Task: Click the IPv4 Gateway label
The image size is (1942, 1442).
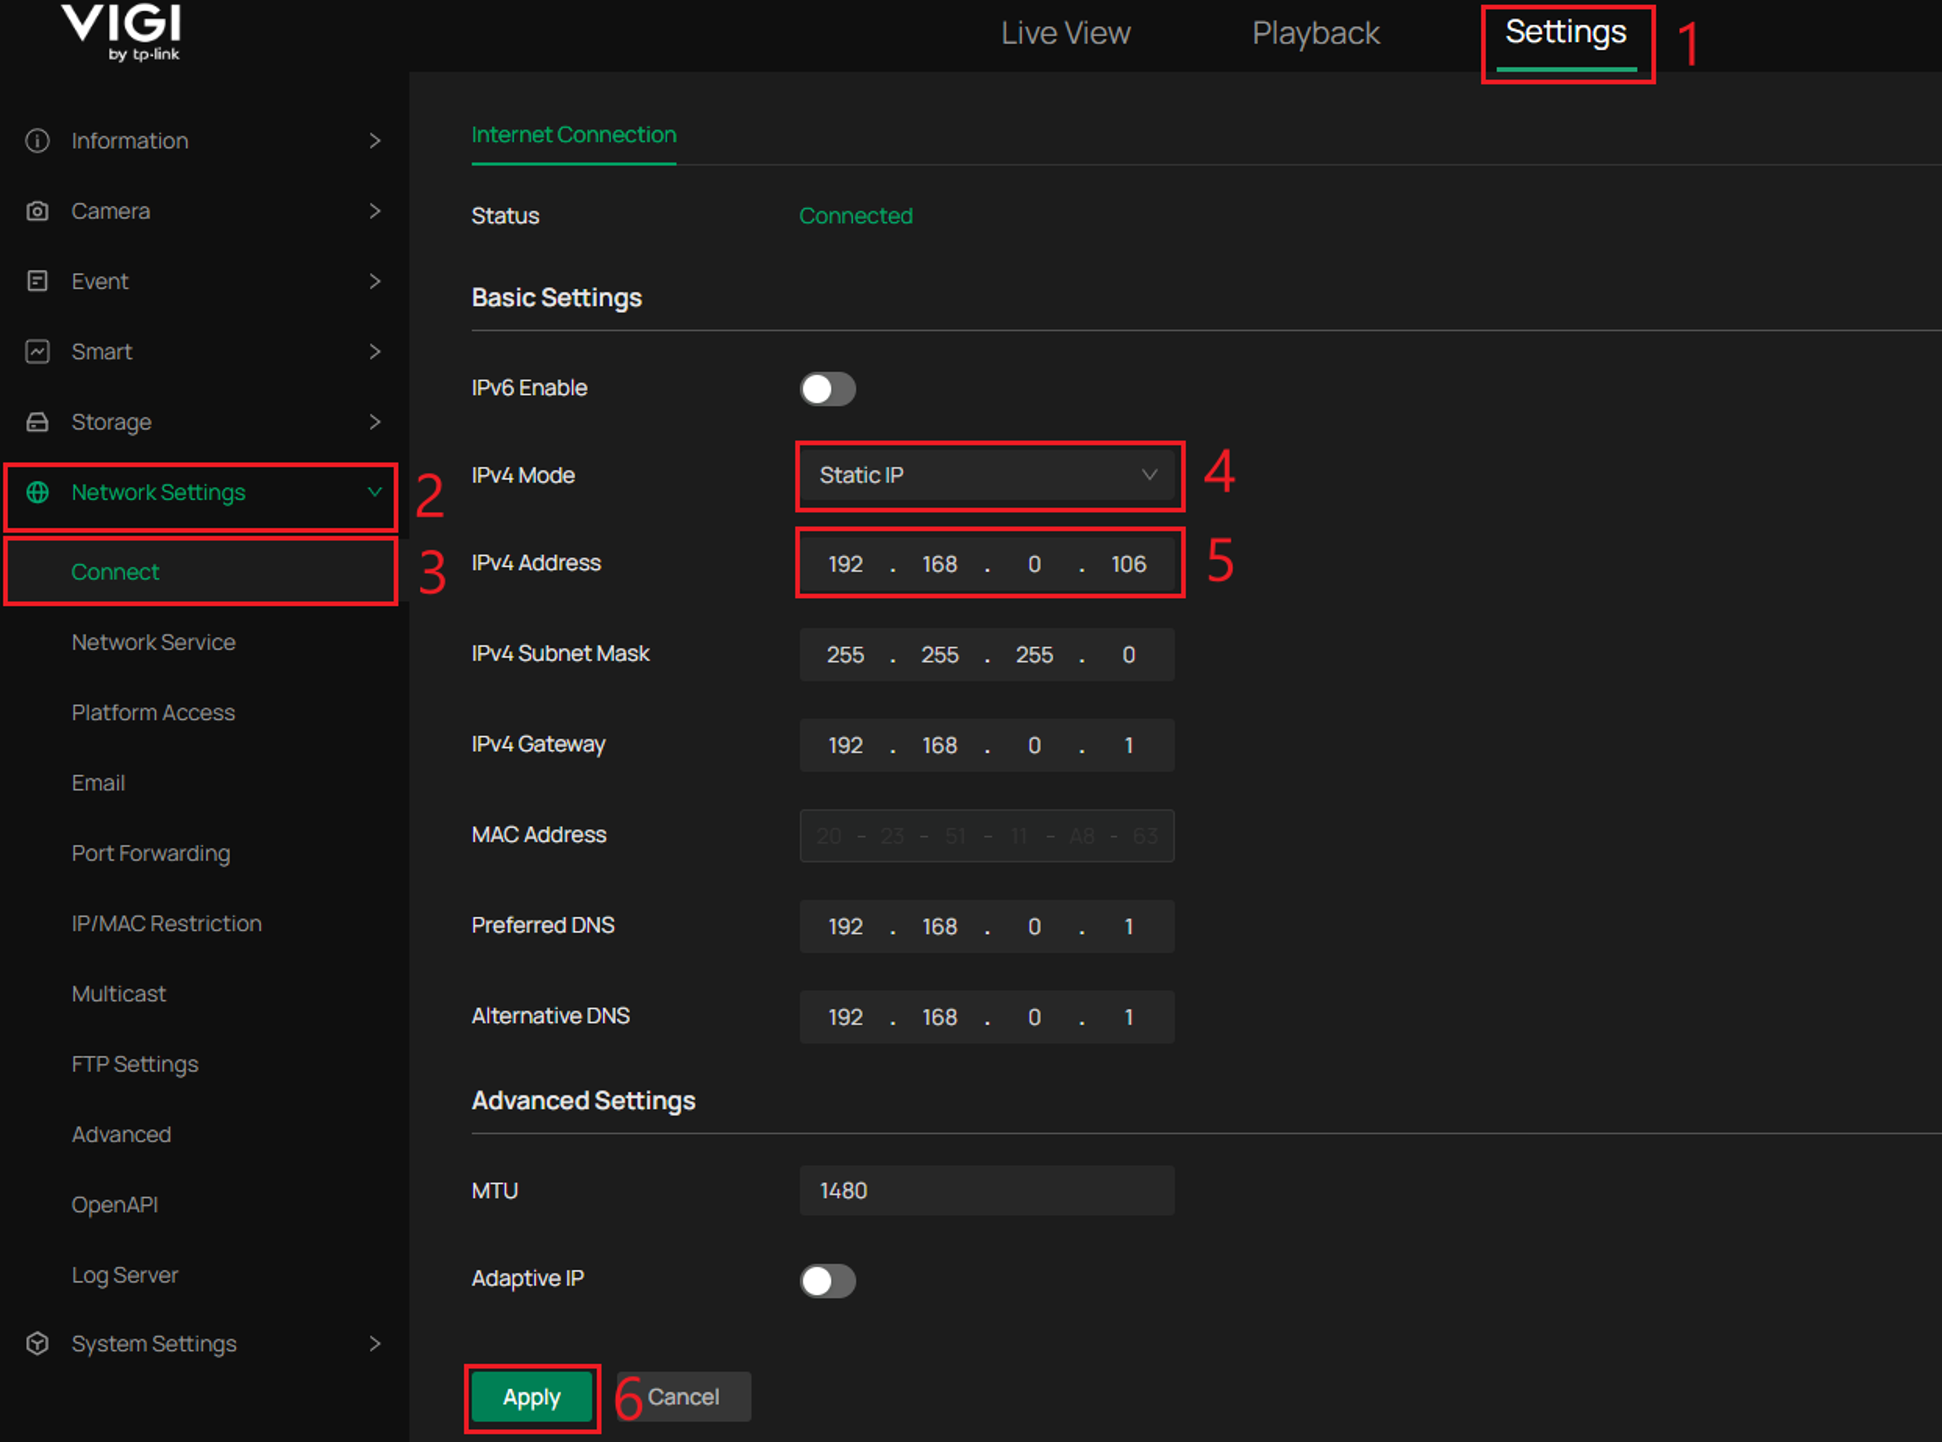Action: pyautogui.click(x=539, y=744)
